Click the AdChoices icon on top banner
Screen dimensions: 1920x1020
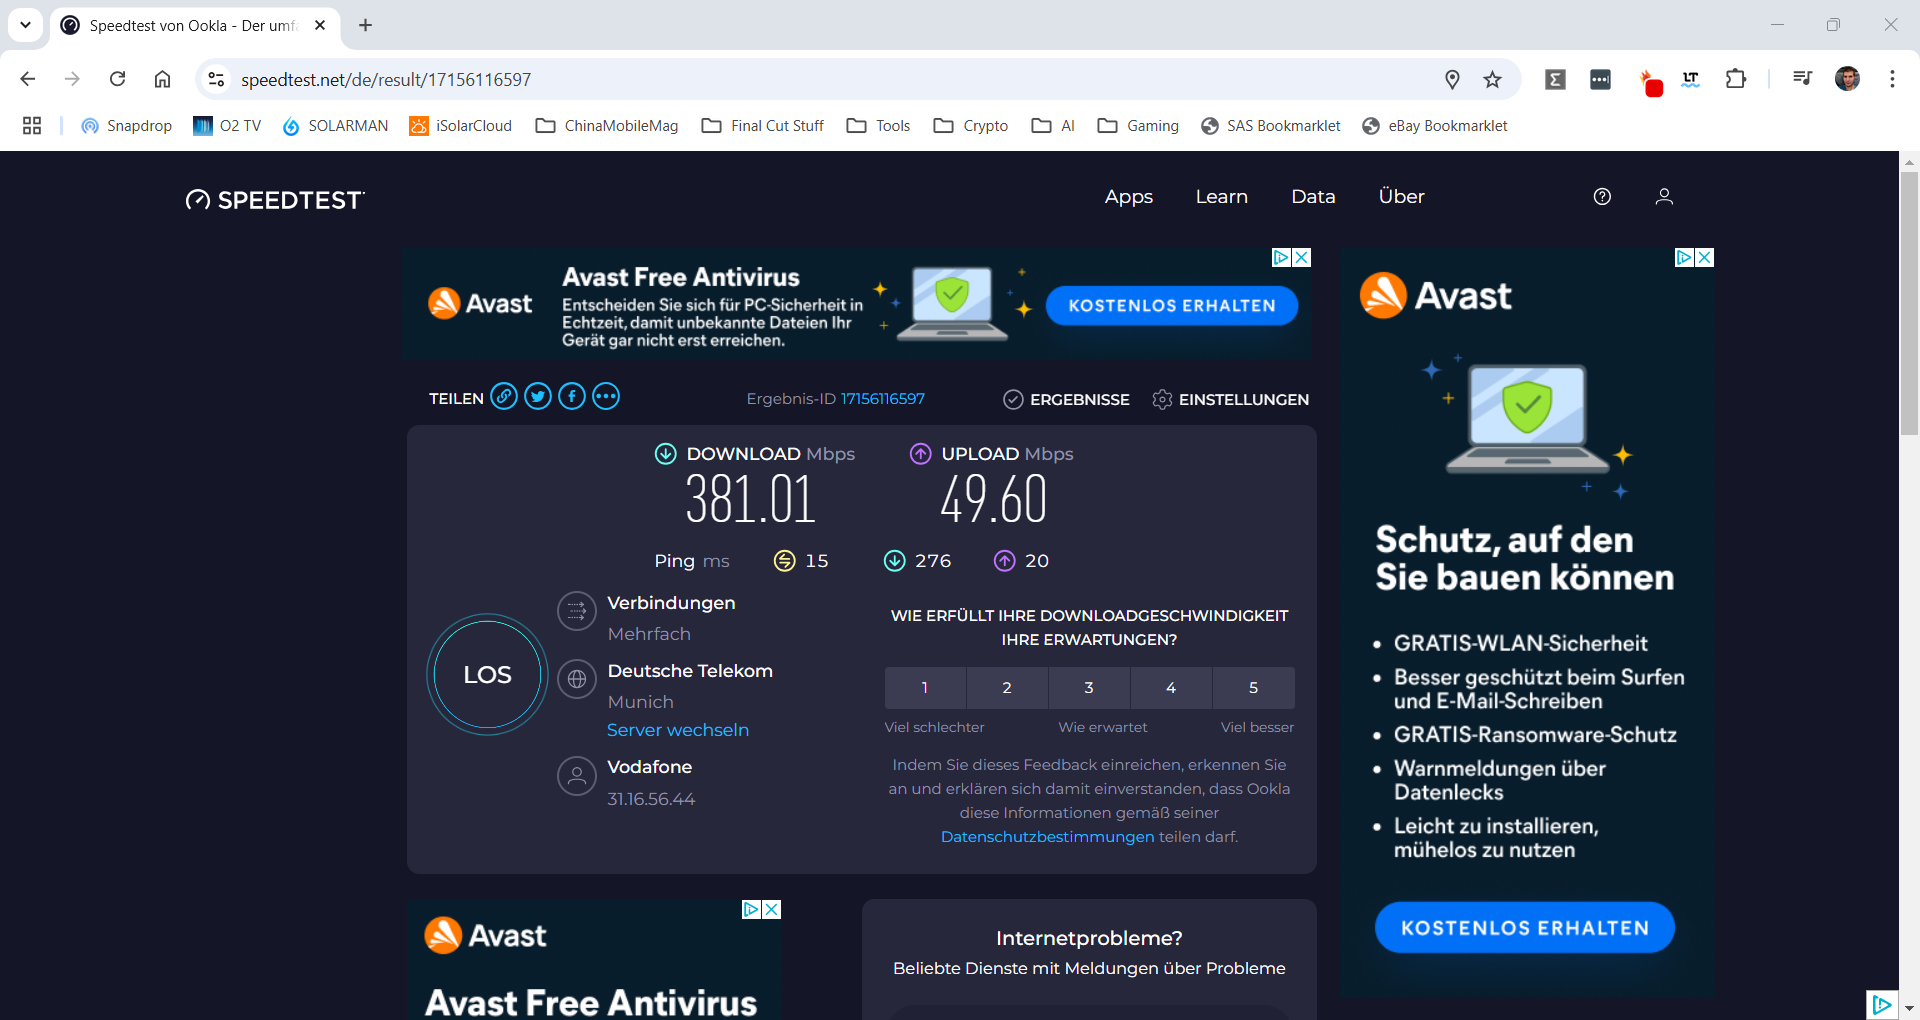1281,257
